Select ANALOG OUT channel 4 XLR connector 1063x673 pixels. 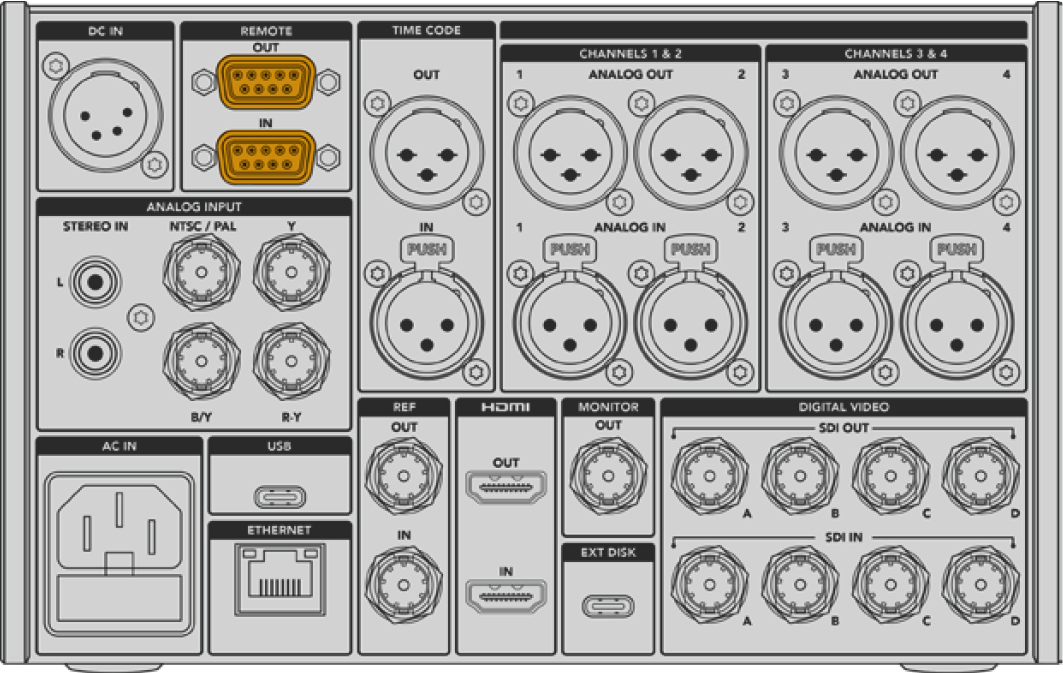pyautogui.click(x=957, y=153)
